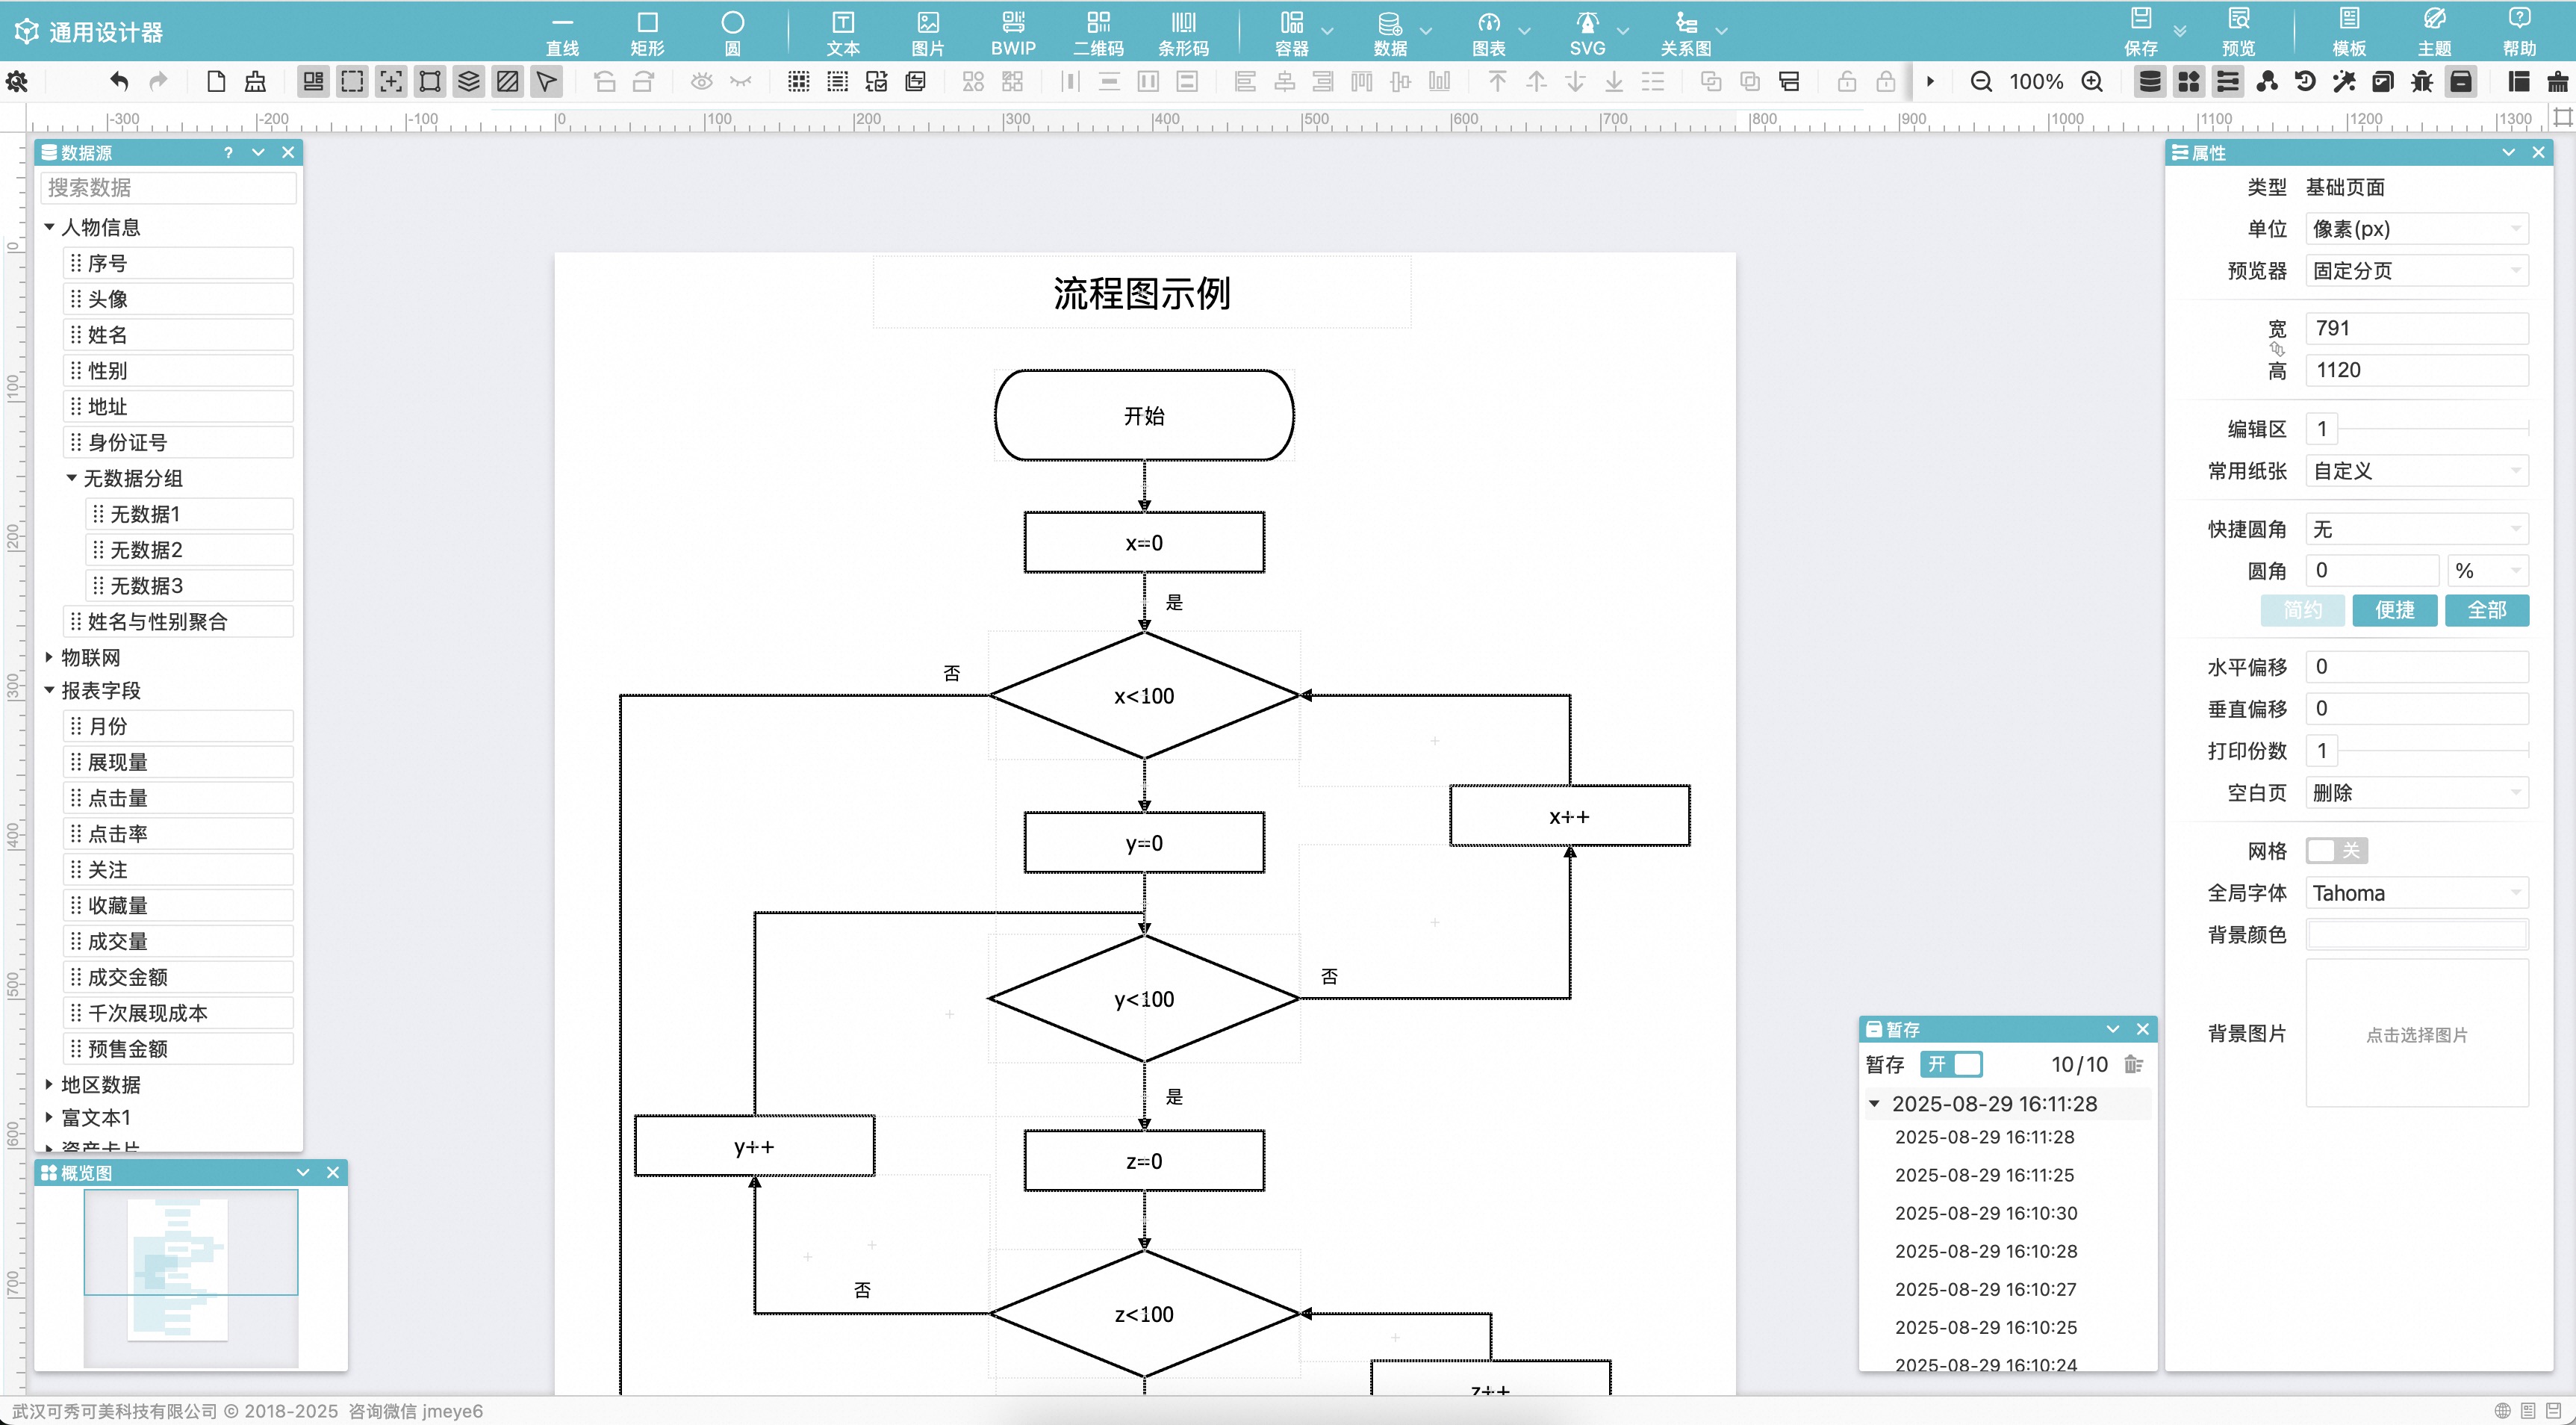This screenshot has width=2576, height=1425.
Task: Click the trash icon in 暂存 panel
Action: [2133, 1064]
